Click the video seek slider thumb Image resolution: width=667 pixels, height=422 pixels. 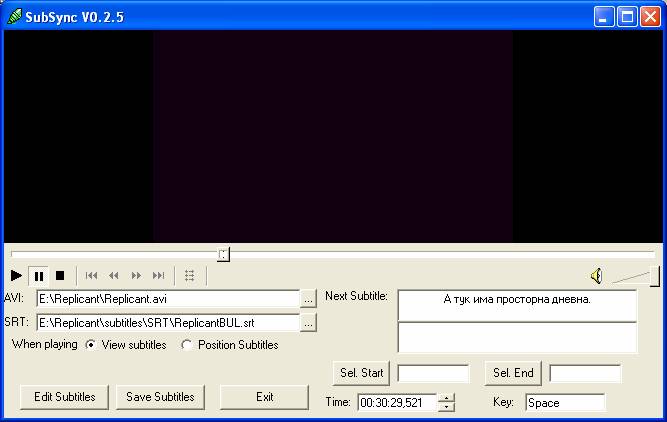coord(223,254)
